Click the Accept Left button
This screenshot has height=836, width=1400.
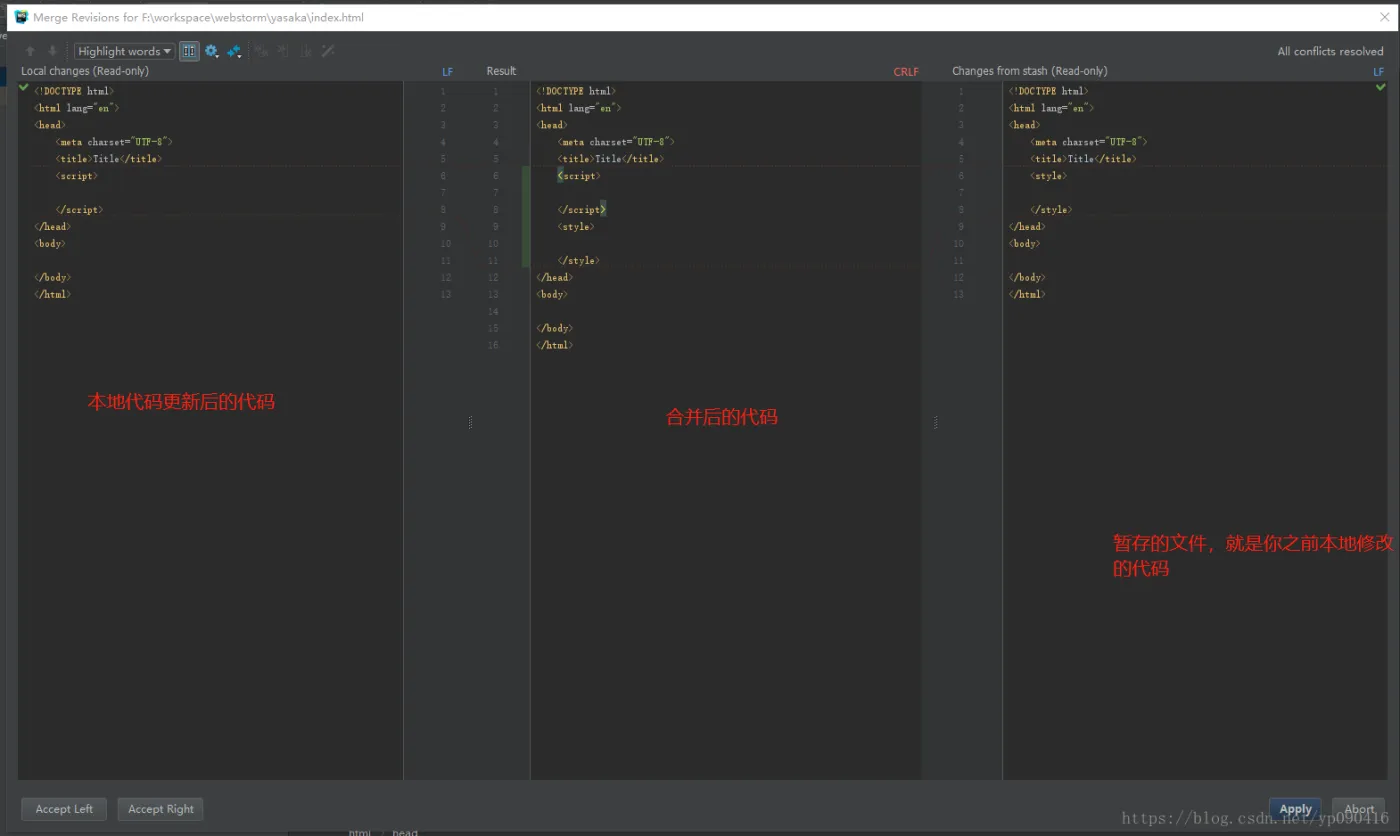pyautogui.click(x=64, y=809)
